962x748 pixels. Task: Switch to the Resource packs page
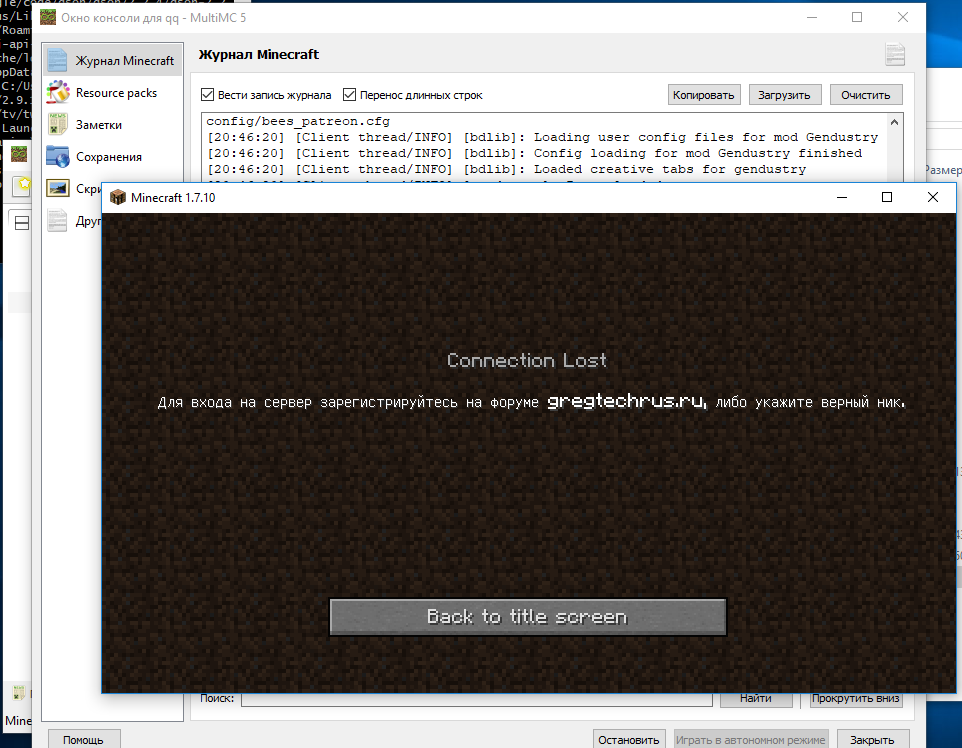113,93
